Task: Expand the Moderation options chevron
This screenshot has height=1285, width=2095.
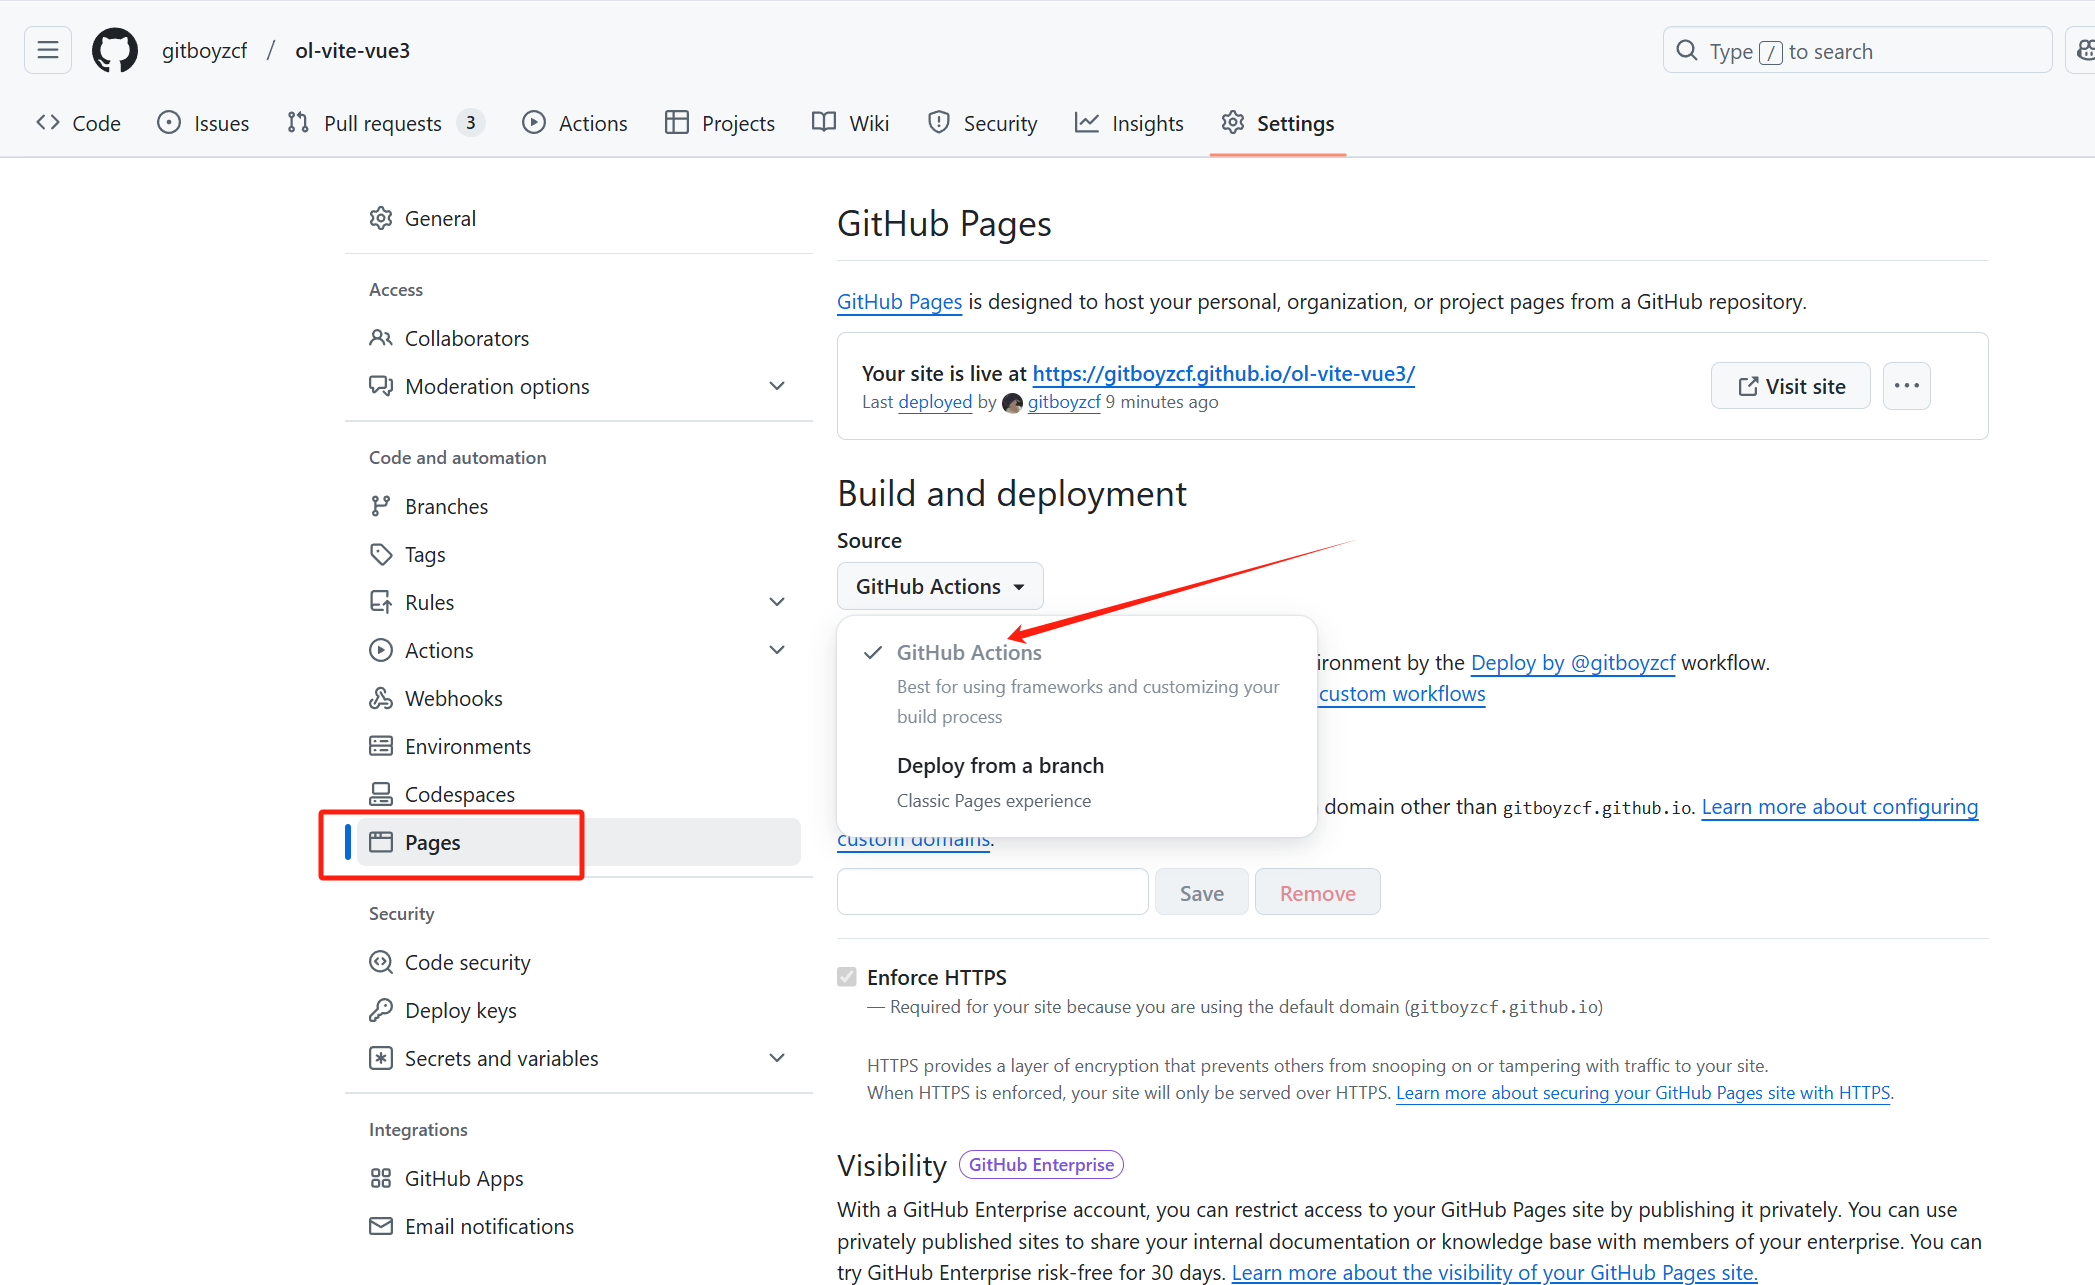Action: (x=777, y=386)
